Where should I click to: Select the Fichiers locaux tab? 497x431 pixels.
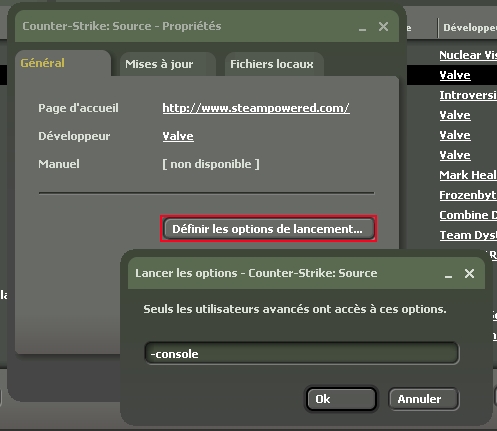point(274,64)
